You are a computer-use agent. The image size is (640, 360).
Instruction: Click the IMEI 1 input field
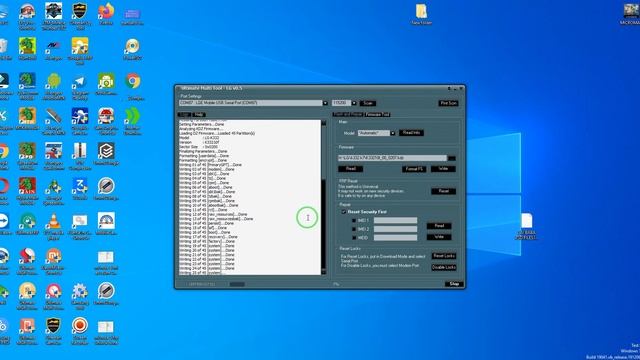click(x=396, y=220)
